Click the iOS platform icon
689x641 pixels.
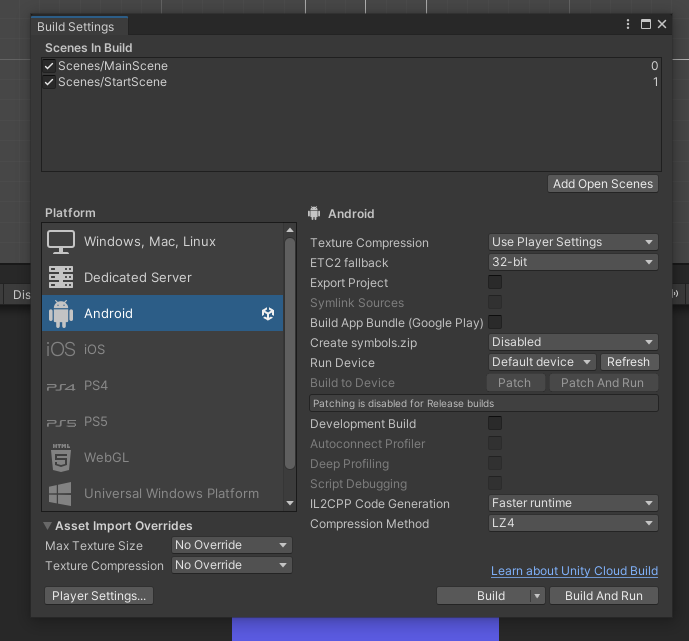coord(61,349)
